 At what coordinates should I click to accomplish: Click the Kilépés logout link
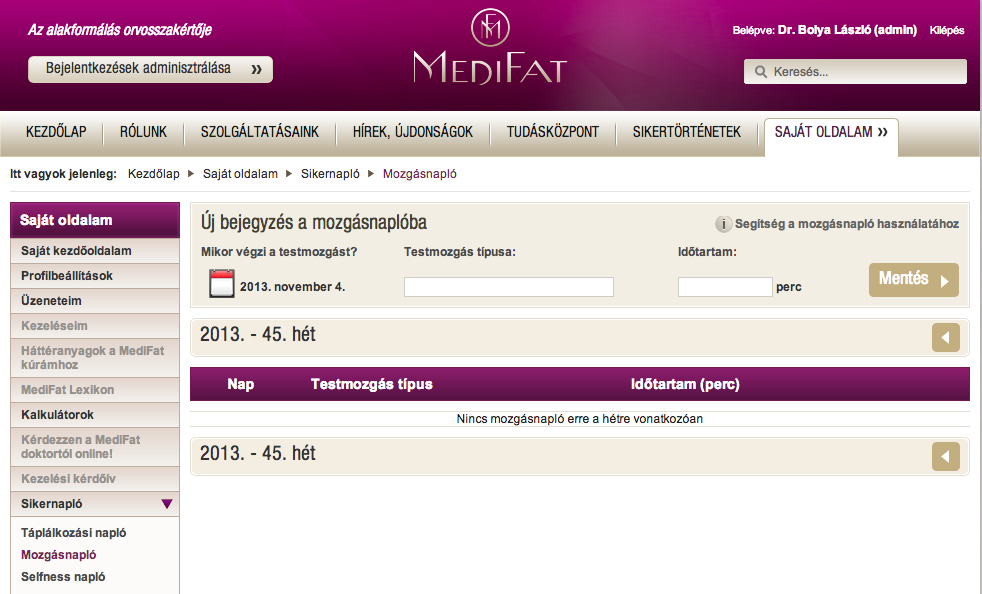[946, 30]
